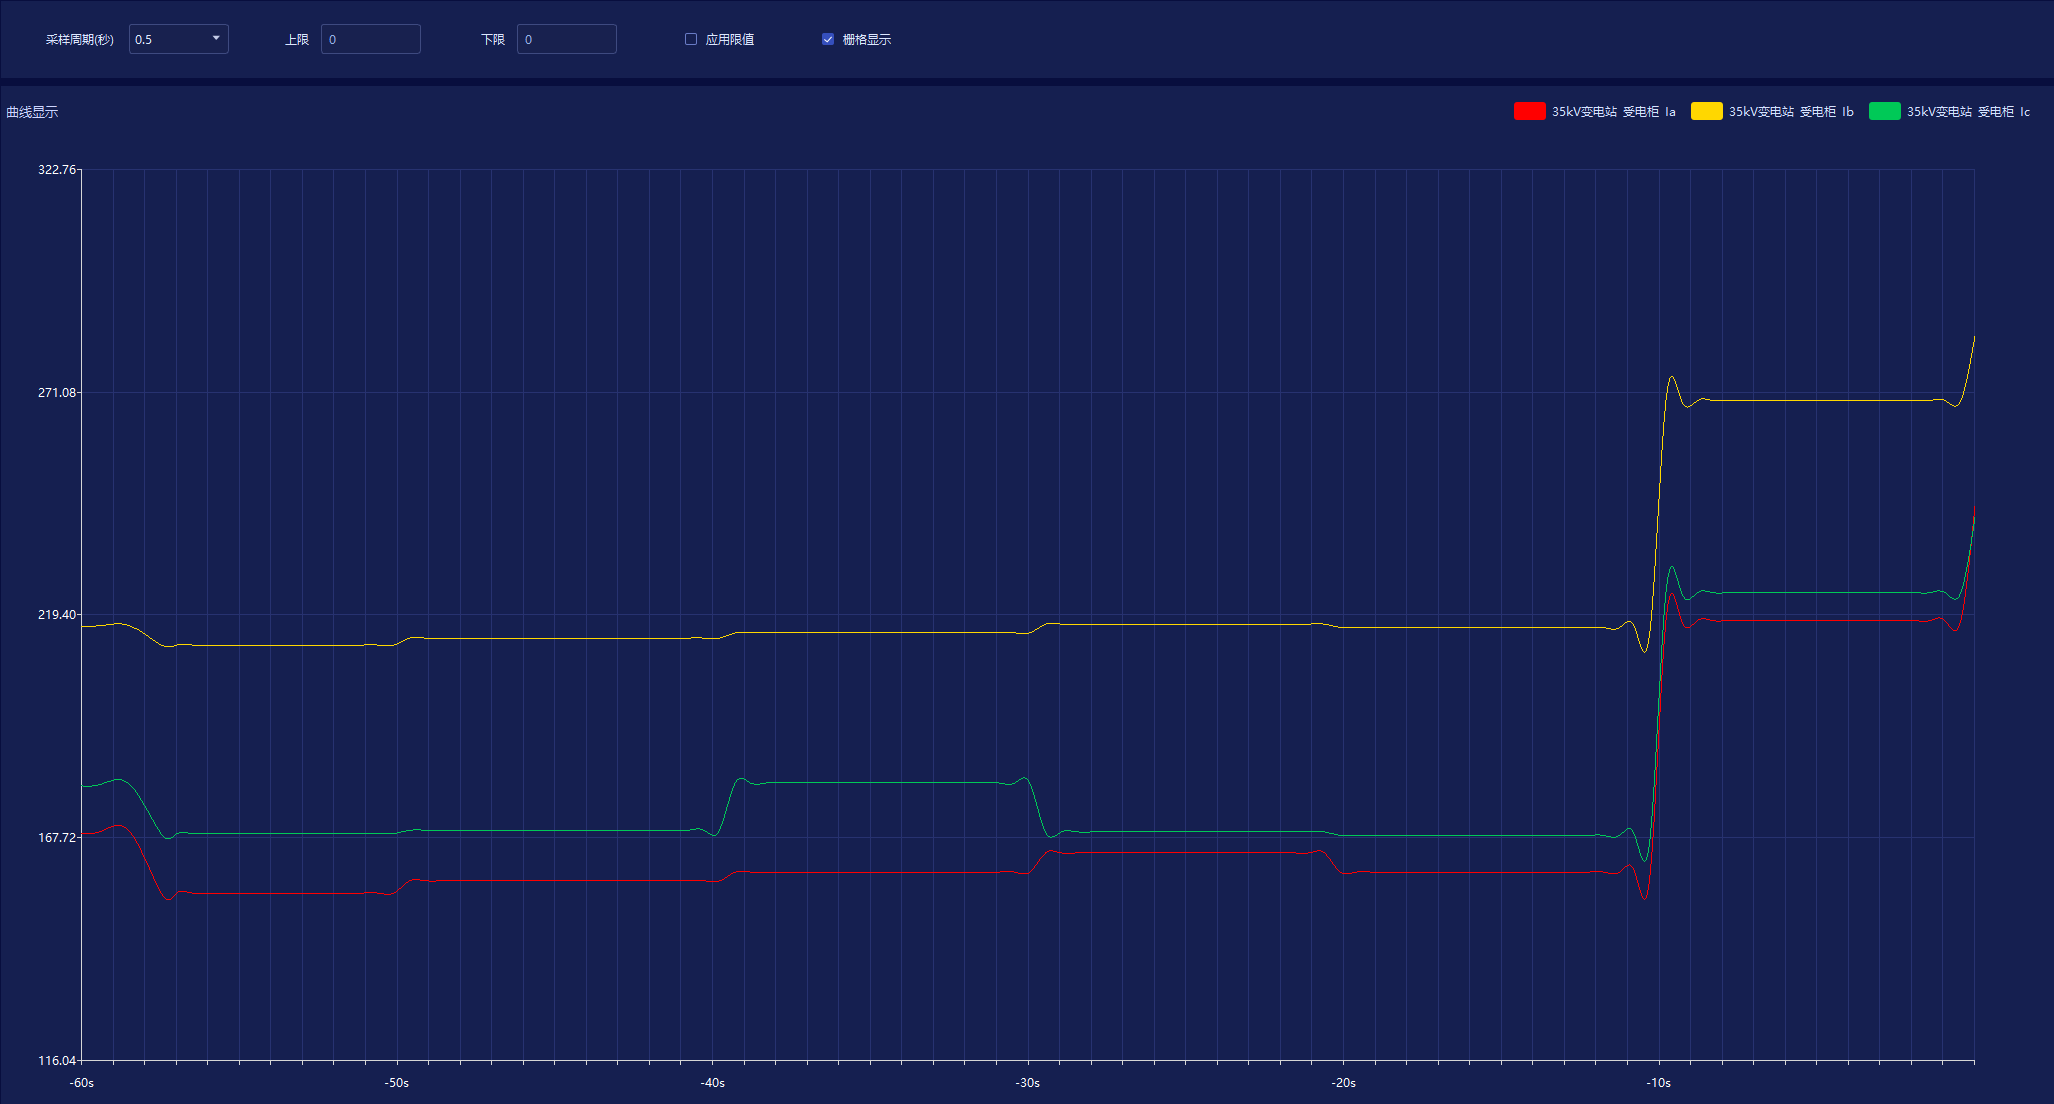Click the -60s time axis label
The height and width of the screenshot is (1104, 2054).
[81, 1083]
